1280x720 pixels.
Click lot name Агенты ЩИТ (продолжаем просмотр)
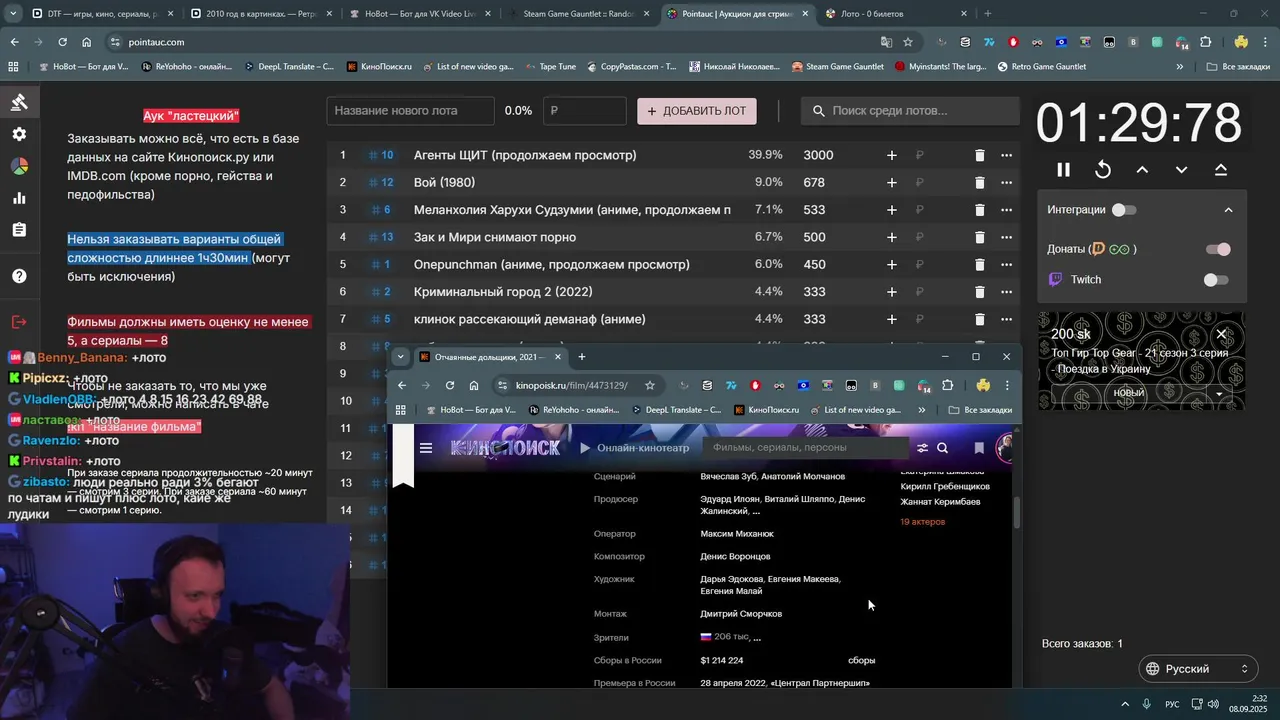click(525, 155)
